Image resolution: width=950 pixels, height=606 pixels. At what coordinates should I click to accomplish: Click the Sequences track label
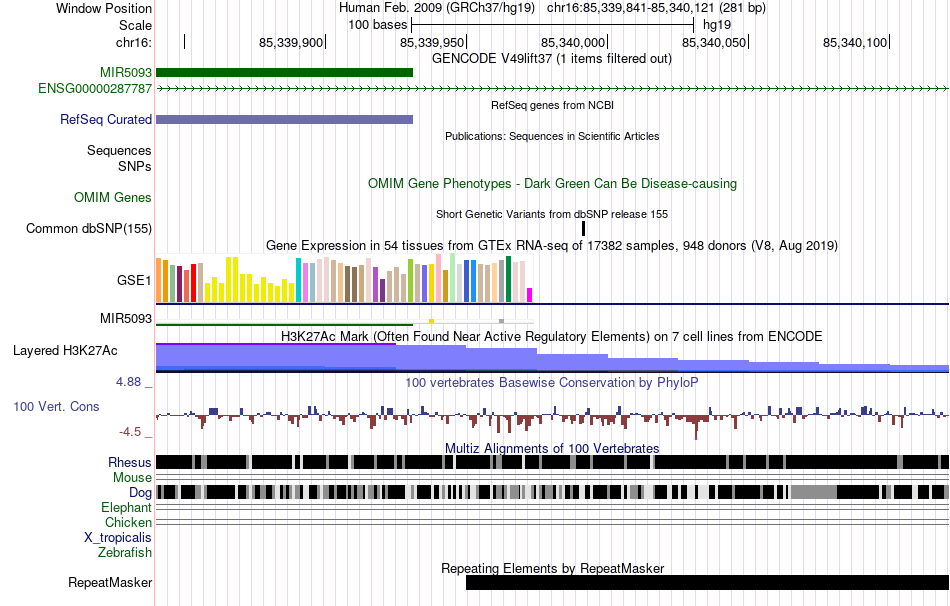[x=119, y=150]
